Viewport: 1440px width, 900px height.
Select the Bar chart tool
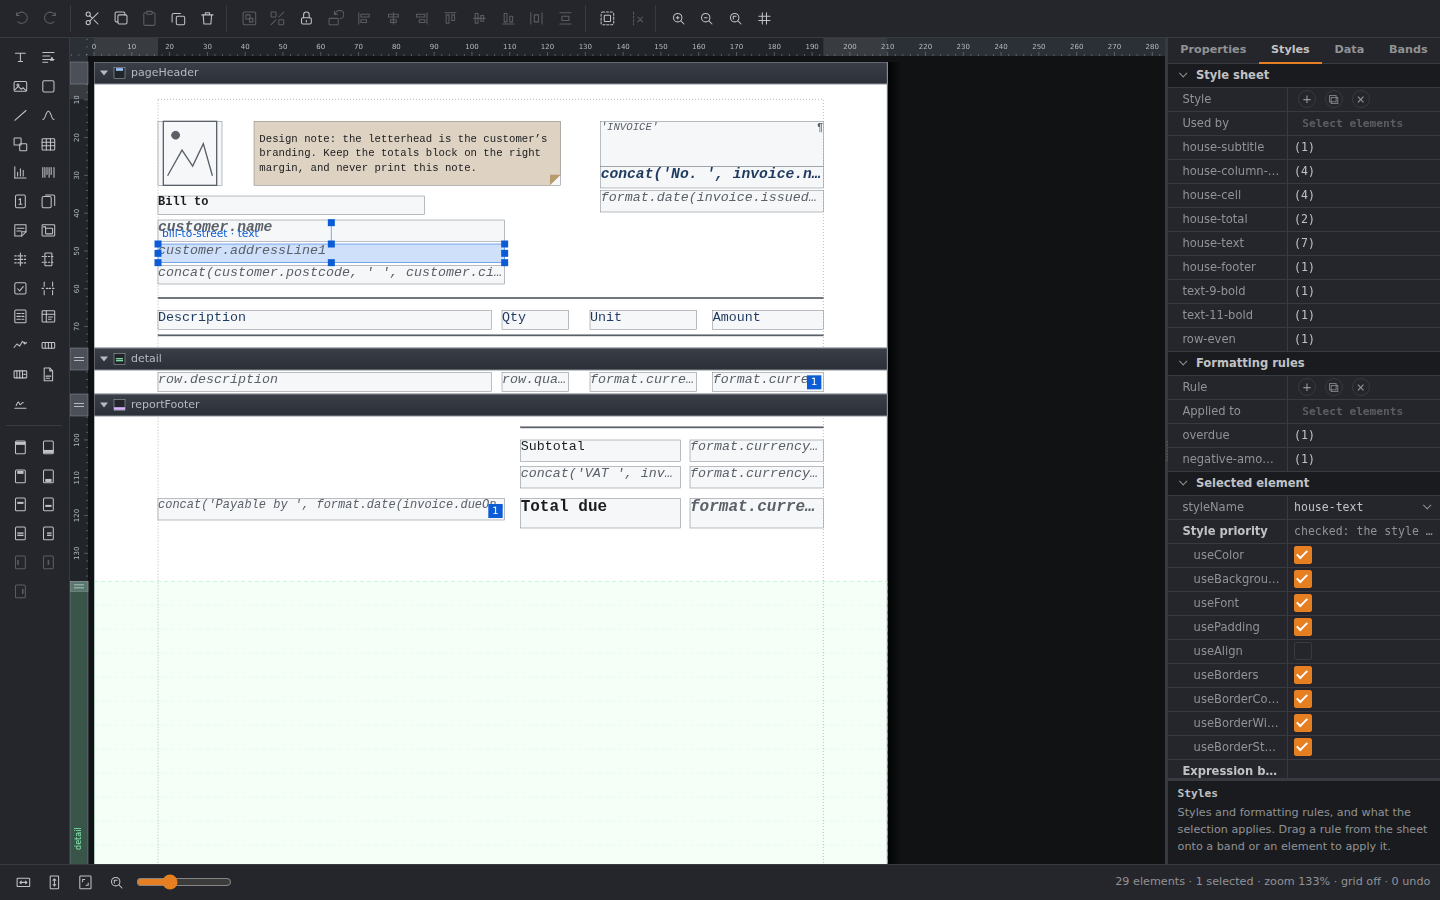(x=20, y=172)
